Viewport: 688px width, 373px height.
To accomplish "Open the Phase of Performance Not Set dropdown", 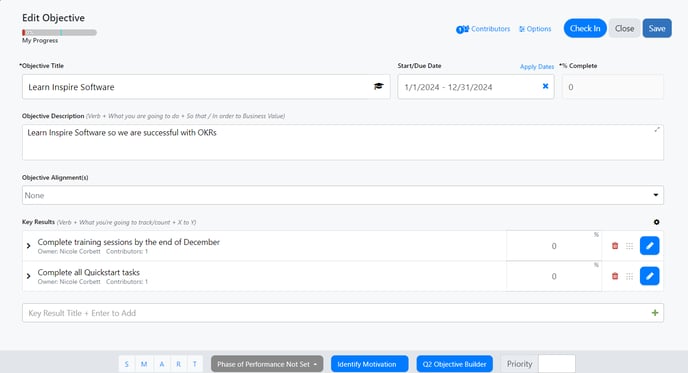I will click(x=267, y=364).
